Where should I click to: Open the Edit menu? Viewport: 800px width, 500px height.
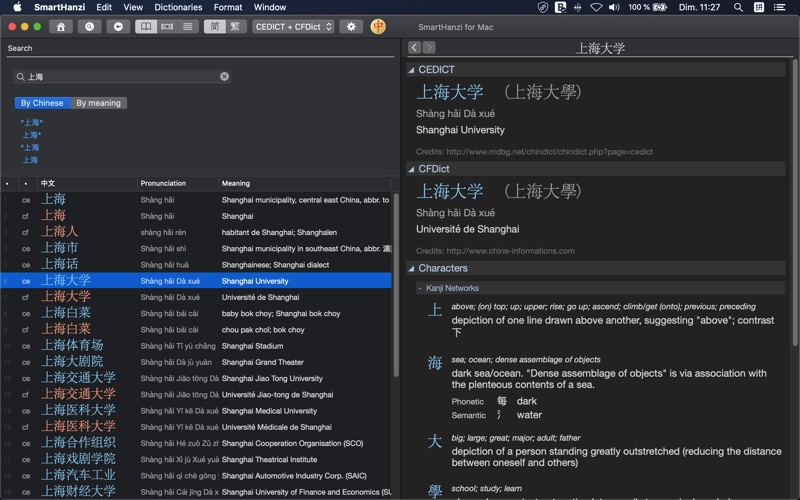coord(104,7)
